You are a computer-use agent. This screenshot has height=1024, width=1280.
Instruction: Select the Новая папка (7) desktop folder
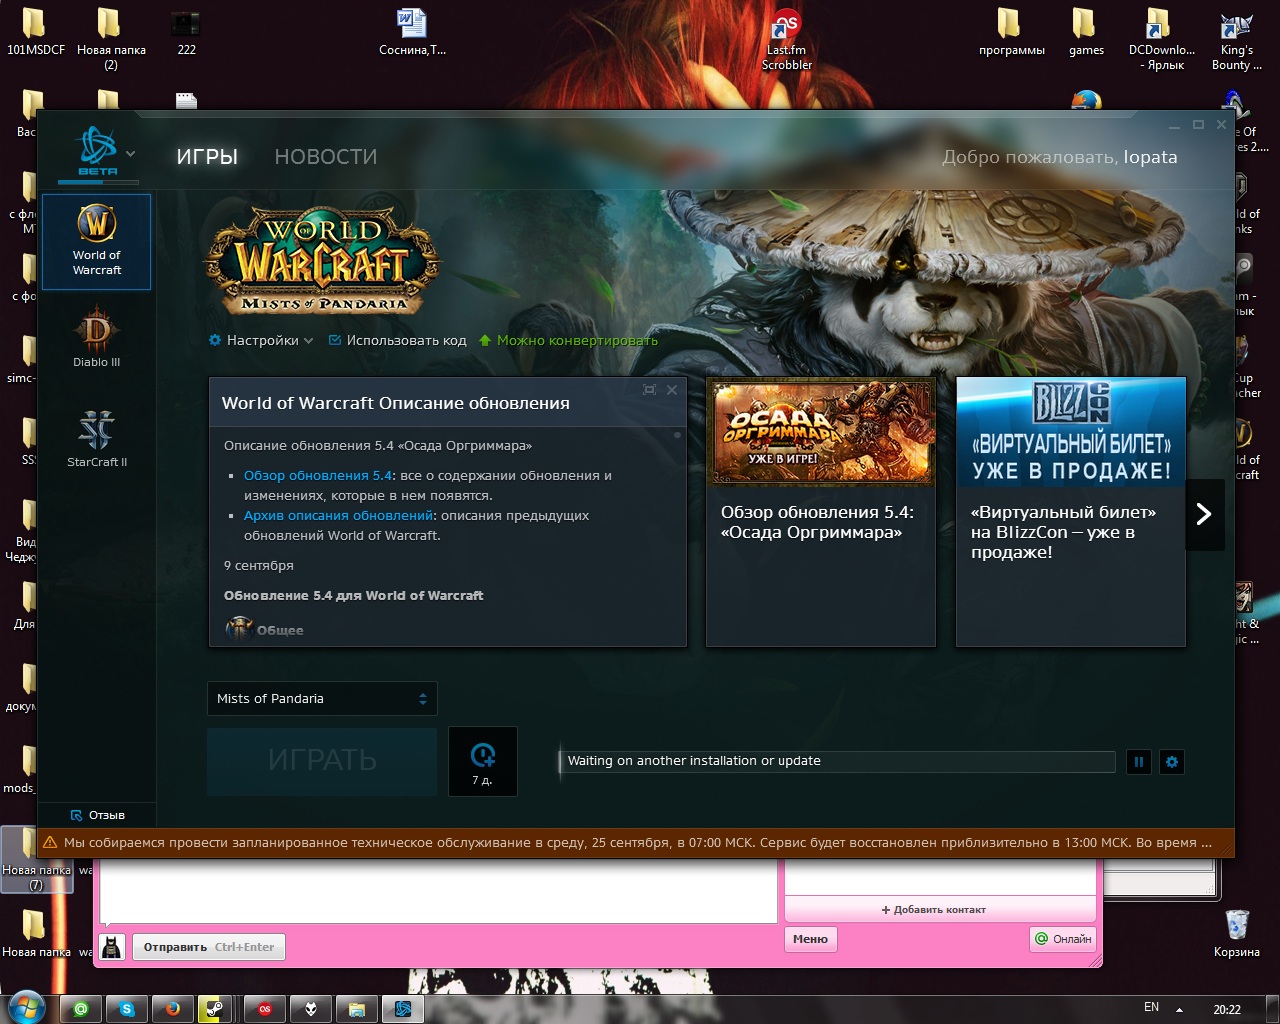(x=35, y=858)
